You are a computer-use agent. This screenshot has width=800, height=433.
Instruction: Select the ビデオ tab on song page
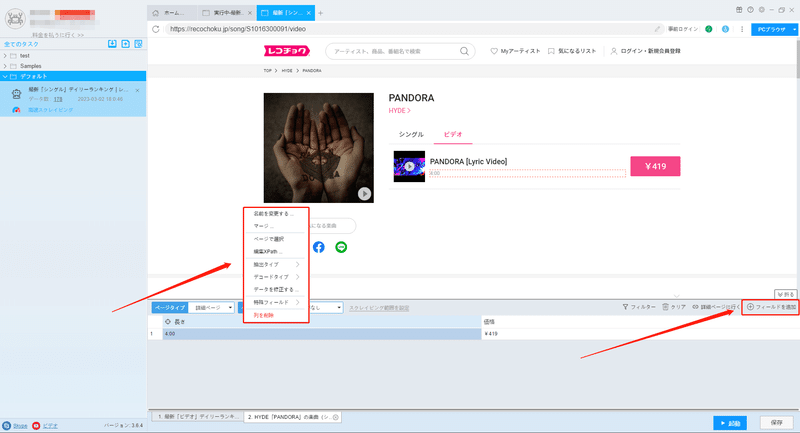[x=453, y=135]
